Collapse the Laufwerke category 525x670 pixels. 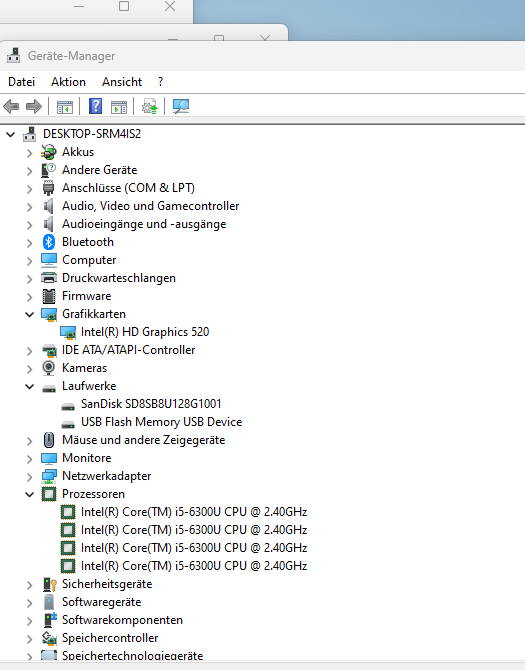click(x=29, y=387)
